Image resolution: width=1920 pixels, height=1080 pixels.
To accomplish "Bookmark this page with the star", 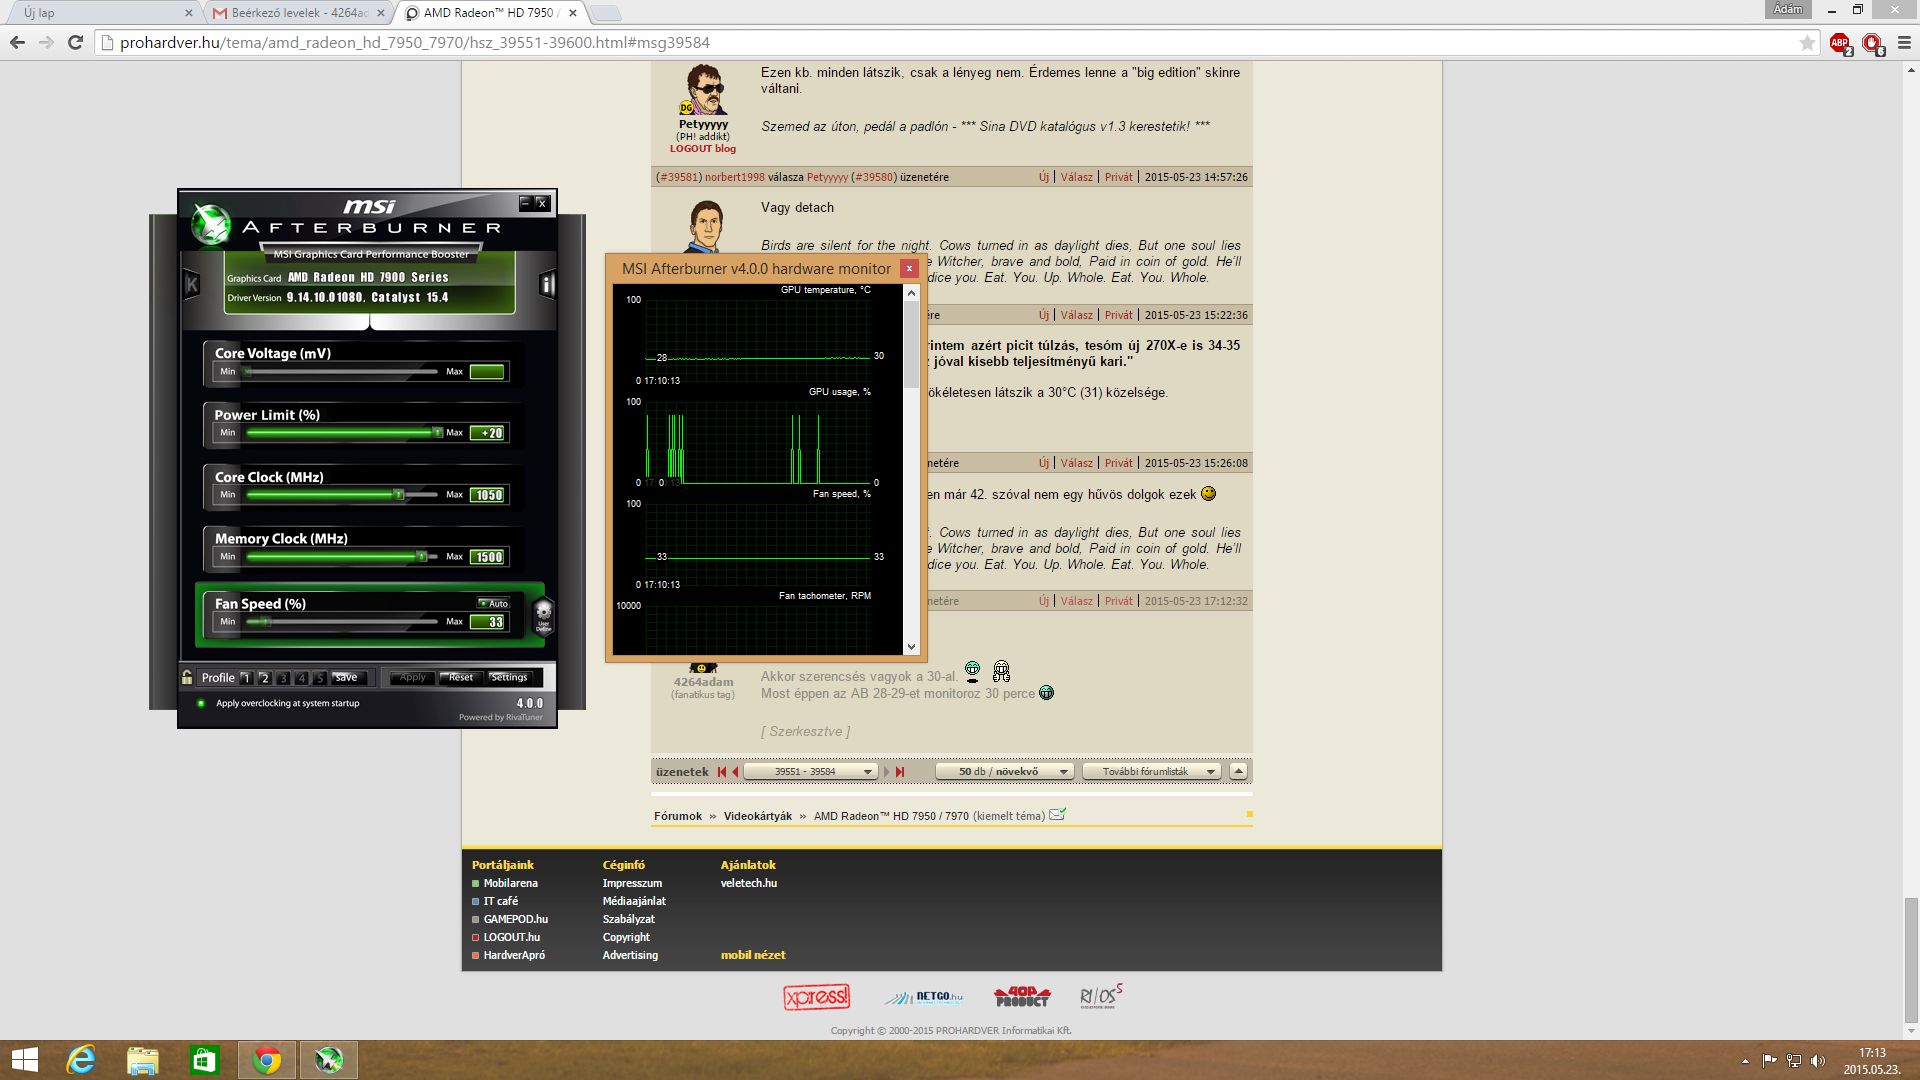I will [1807, 43].
